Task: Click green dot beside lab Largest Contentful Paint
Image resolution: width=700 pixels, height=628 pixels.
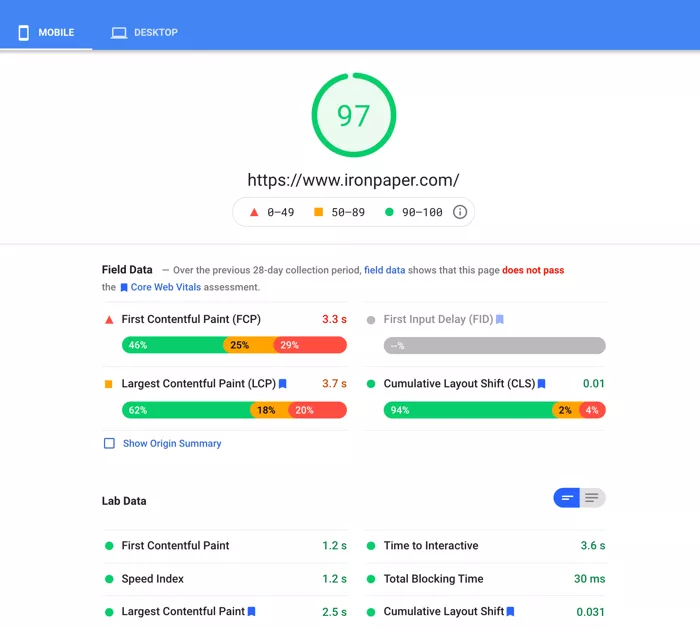Action: [109, 612]
